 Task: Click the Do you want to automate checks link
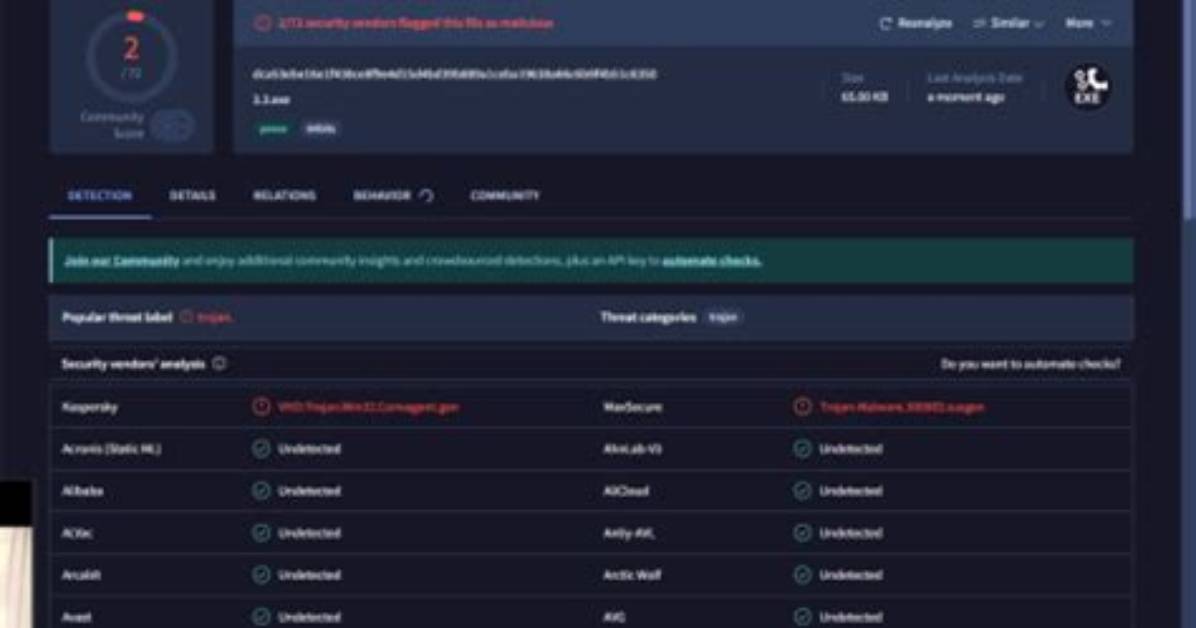coord(1030,364)
